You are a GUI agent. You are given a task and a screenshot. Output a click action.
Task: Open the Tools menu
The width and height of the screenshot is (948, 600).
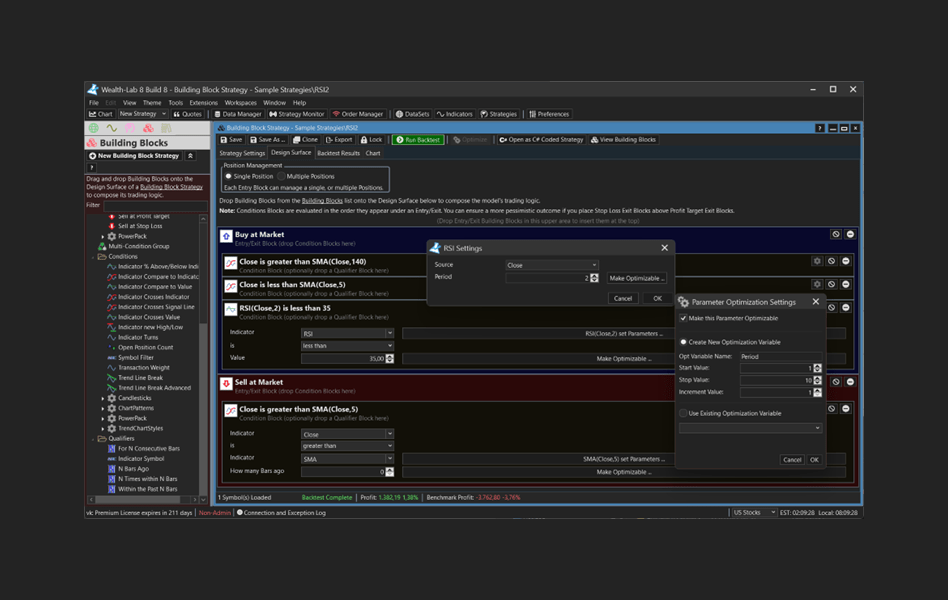click(x=175, y=103)
